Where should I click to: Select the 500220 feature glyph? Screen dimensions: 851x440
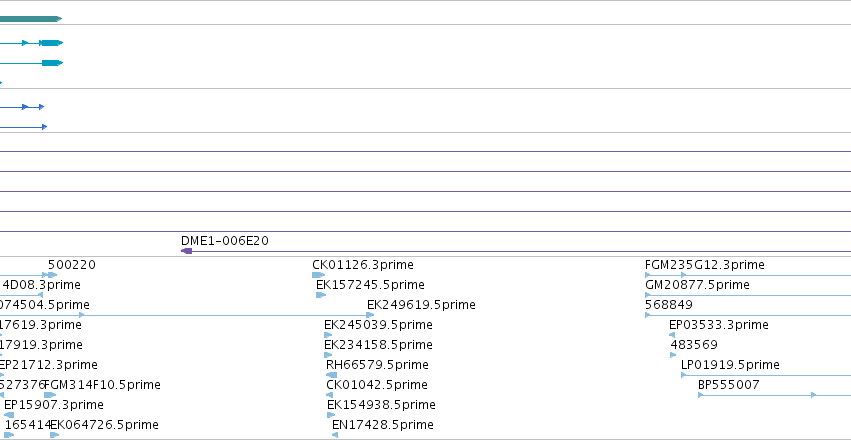click(52, 275)
